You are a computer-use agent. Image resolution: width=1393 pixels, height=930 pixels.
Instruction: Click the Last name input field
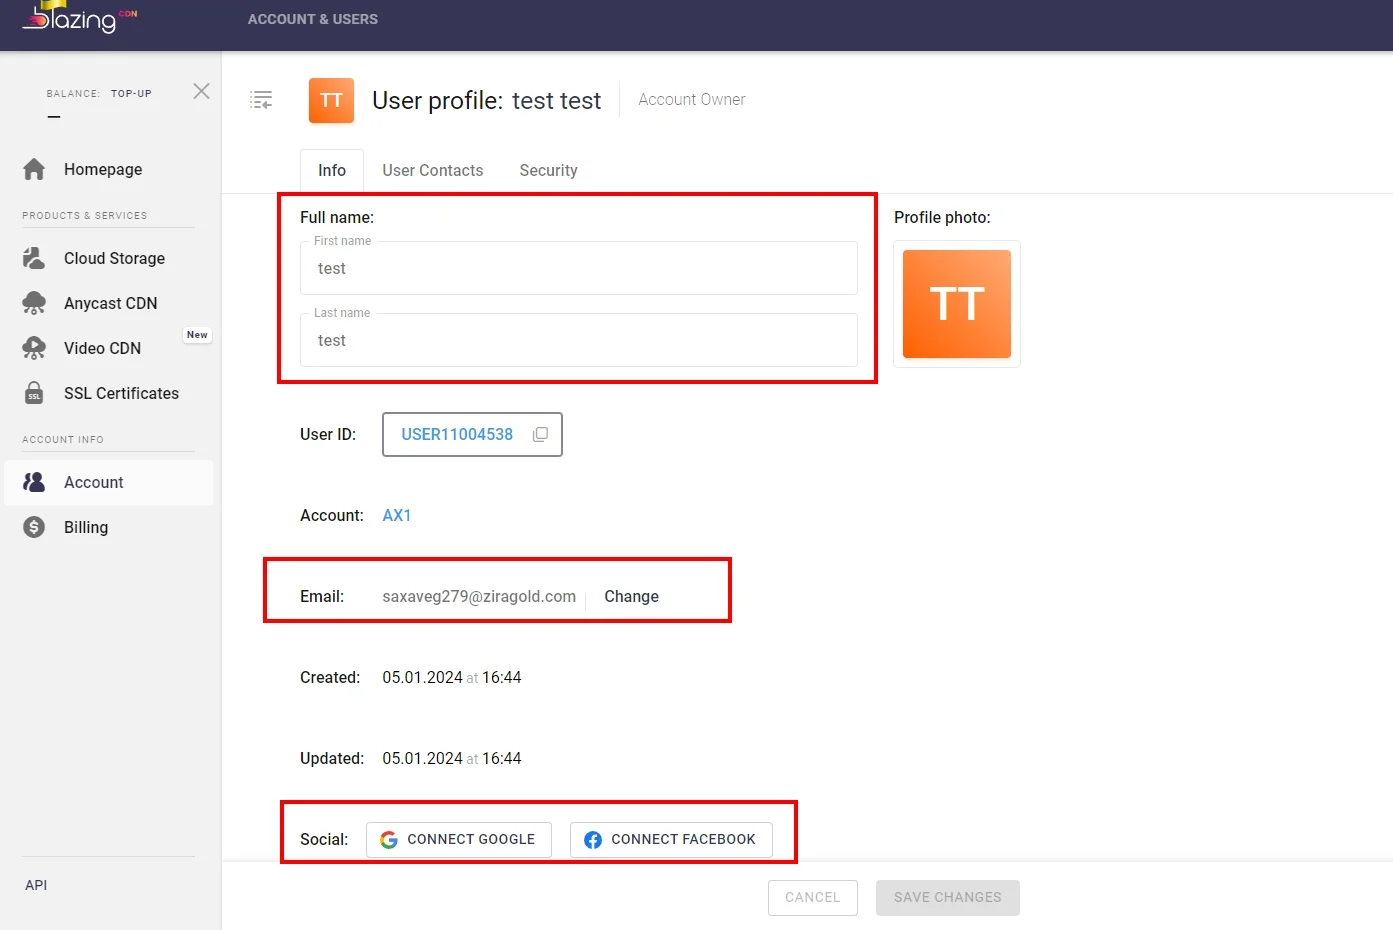579,340
